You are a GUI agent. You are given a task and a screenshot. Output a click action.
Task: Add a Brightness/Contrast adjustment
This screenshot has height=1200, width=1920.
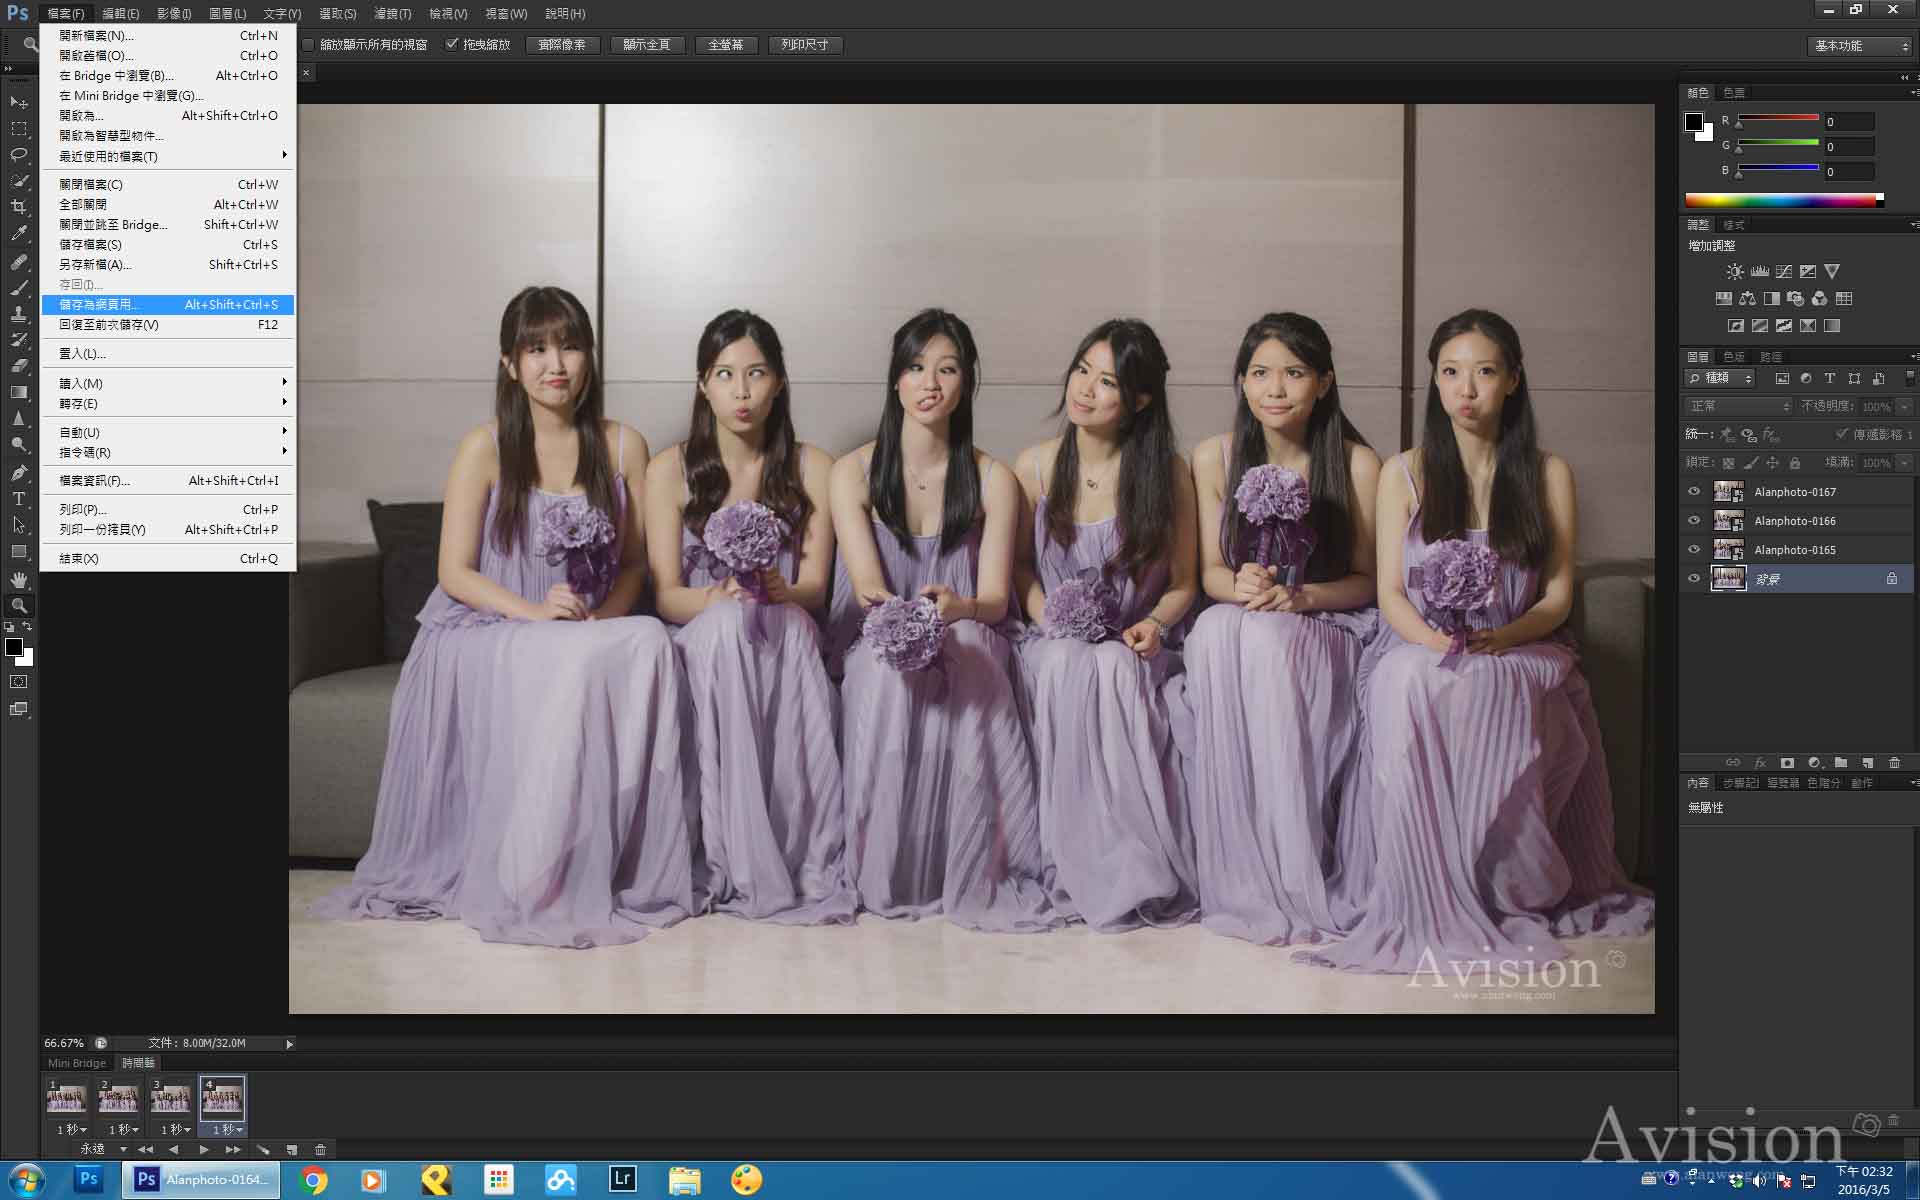point(1735,271)
